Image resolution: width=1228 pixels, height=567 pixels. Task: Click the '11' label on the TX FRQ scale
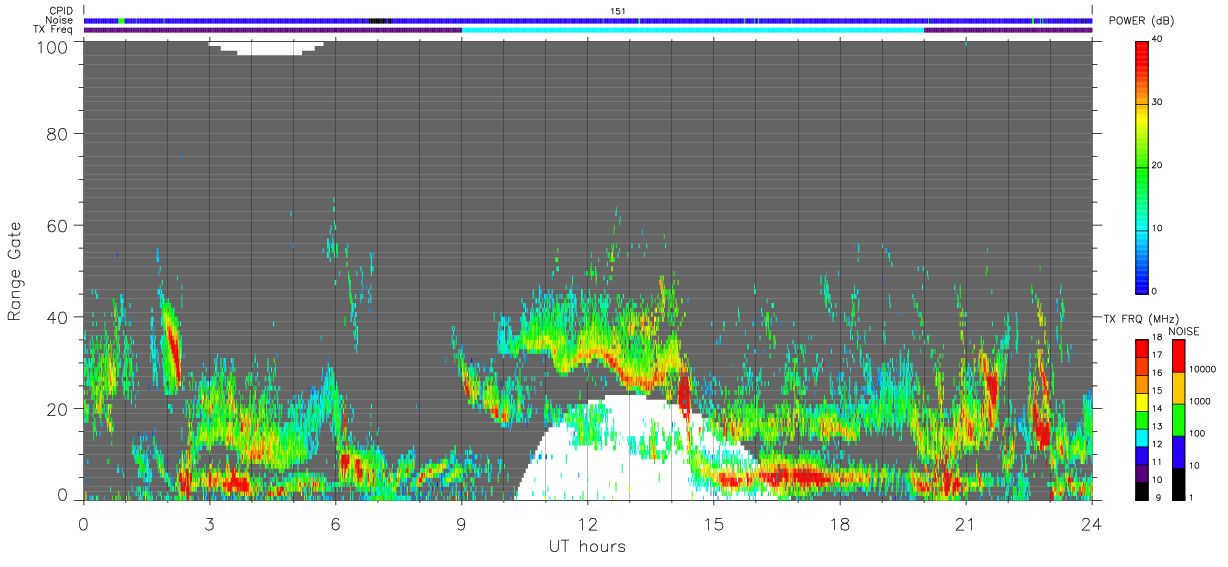pos(1158,463)
